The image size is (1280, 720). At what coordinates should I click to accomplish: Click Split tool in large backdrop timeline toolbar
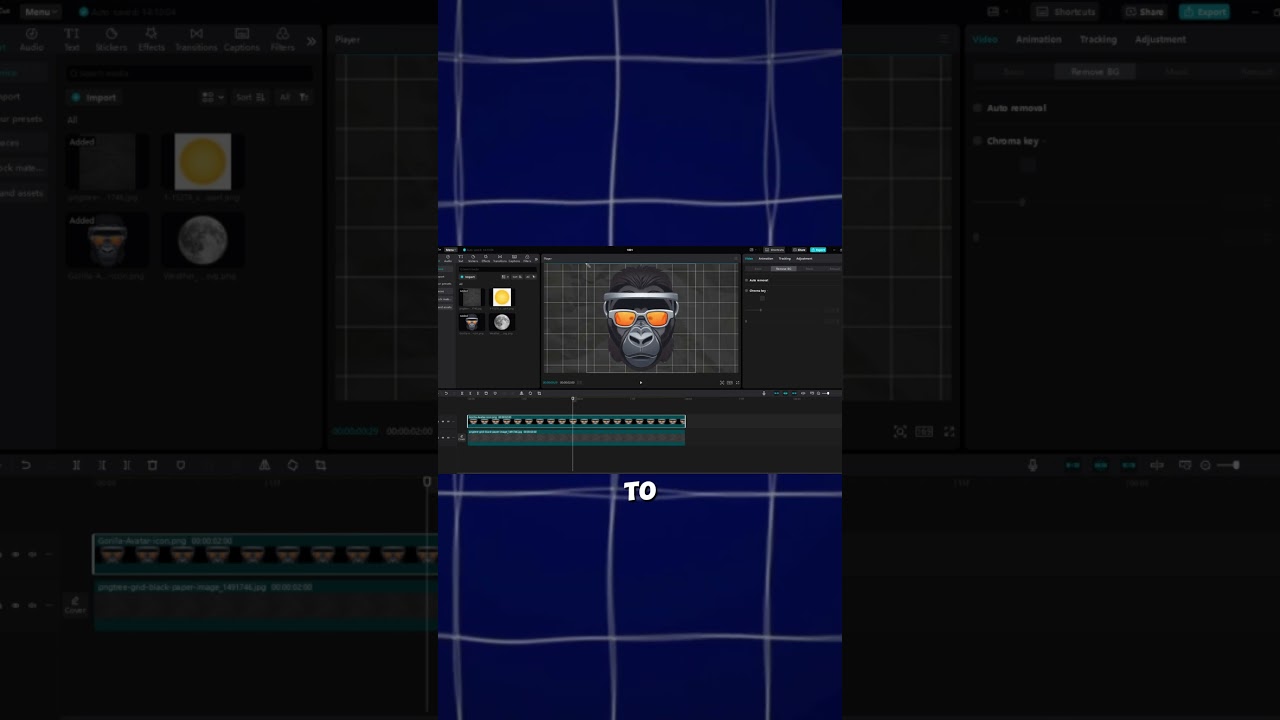76,465
